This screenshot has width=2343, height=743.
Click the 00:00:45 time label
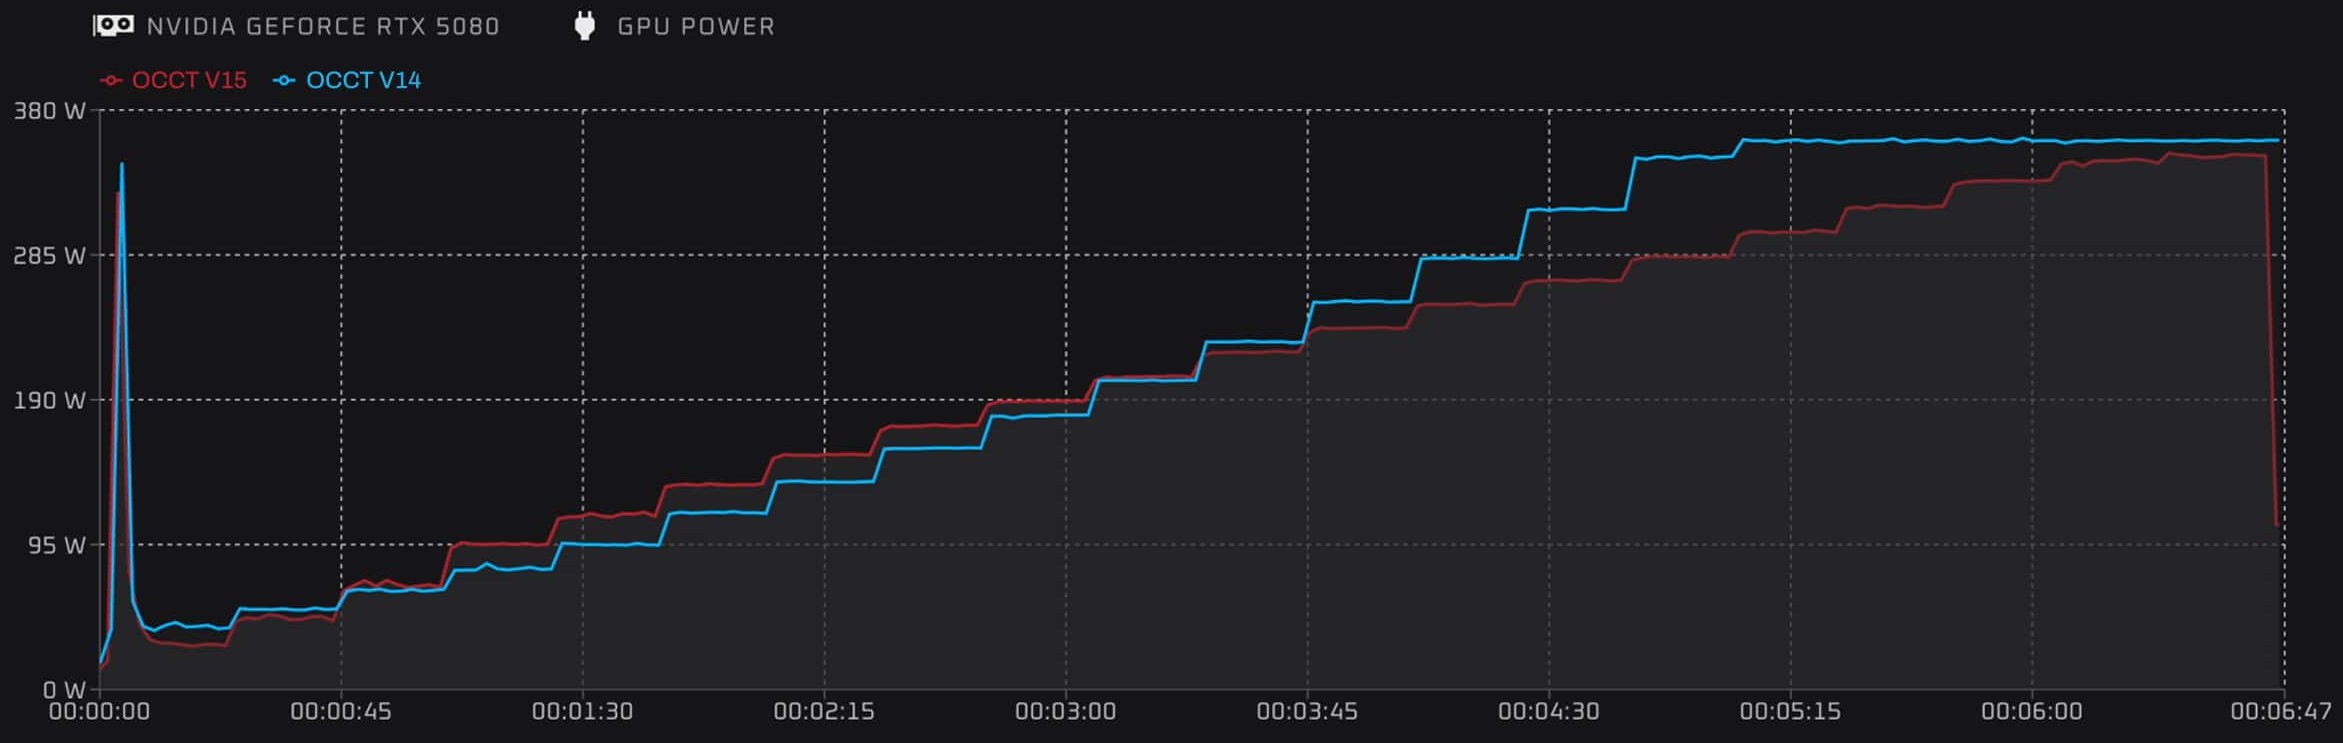[x=341, y=712]
